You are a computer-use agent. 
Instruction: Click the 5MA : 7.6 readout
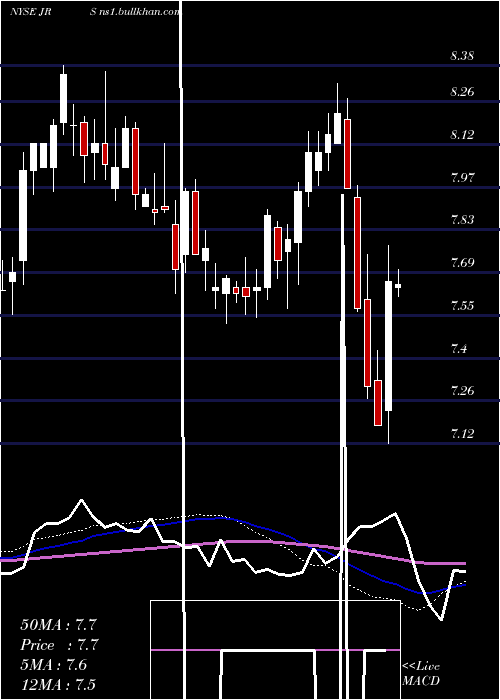click(54, 665)
